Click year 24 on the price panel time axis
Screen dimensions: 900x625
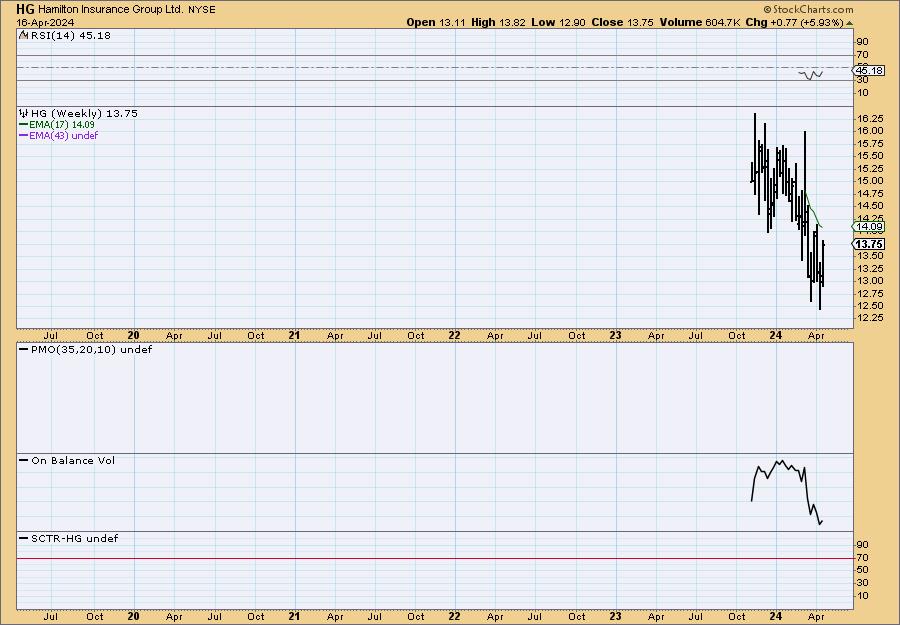click(775, 335)
